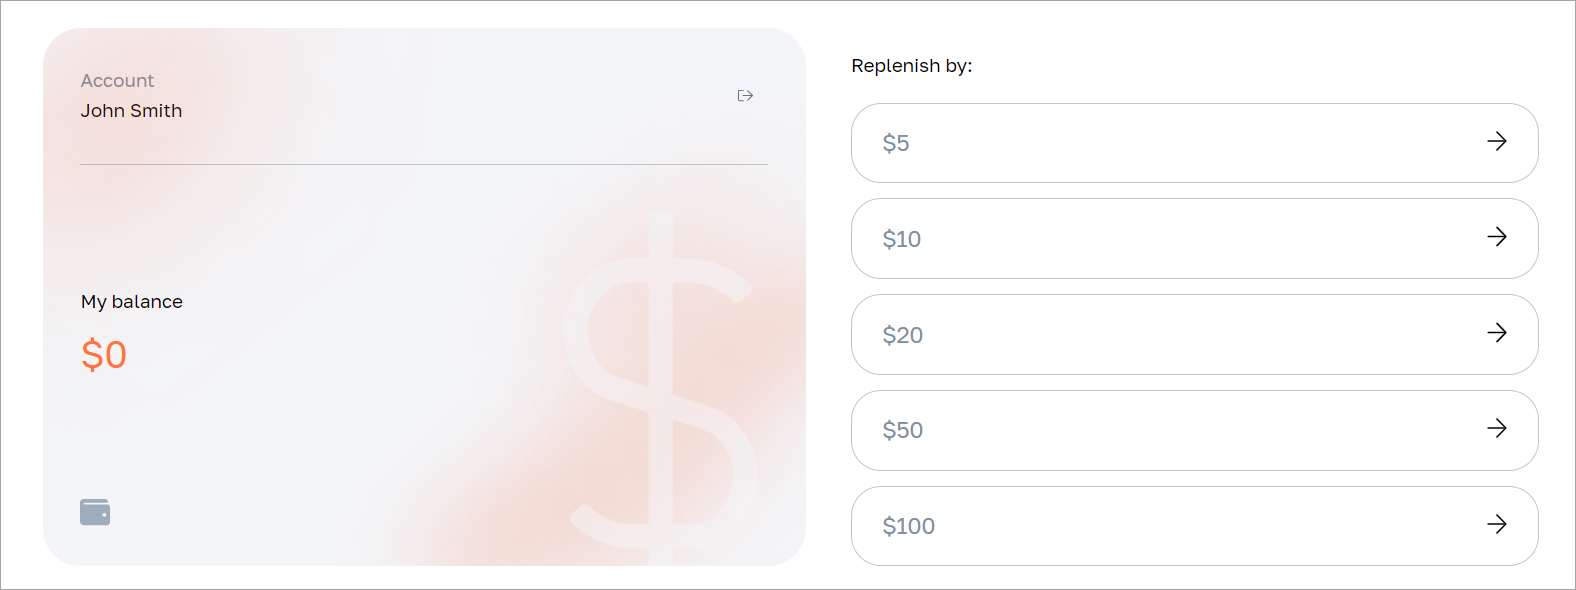Viewport: 1576px width, 590px height.
Task: Click the arrow icon in the $50 row
Action: 1497,429
